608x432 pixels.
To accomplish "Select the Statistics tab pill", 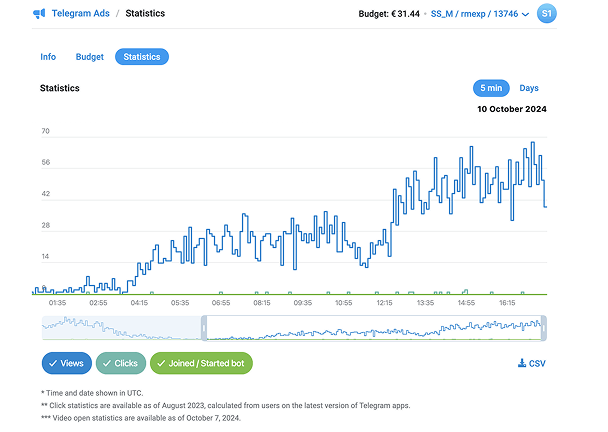I will [142, 57].
